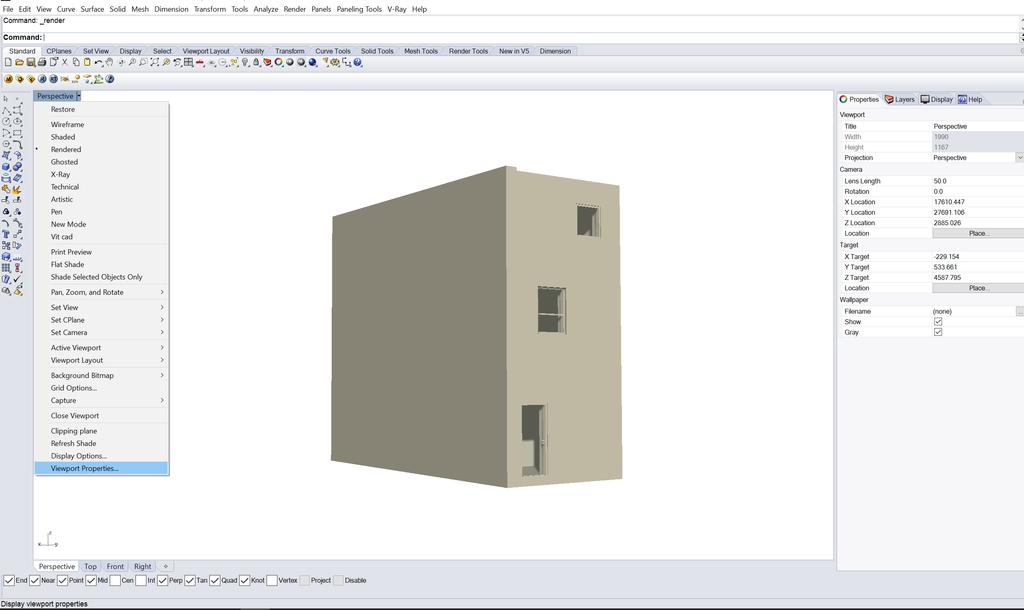The image size is (1024, 610).
Task: Click the Command input field
Action: 529,37
